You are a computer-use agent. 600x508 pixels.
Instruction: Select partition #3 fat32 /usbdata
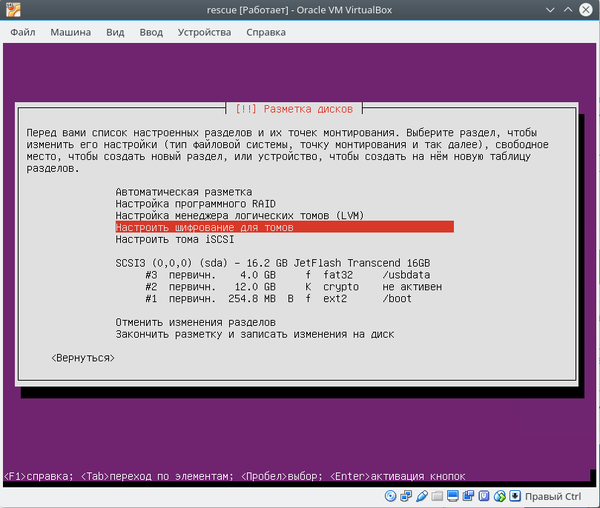(287, 275)
